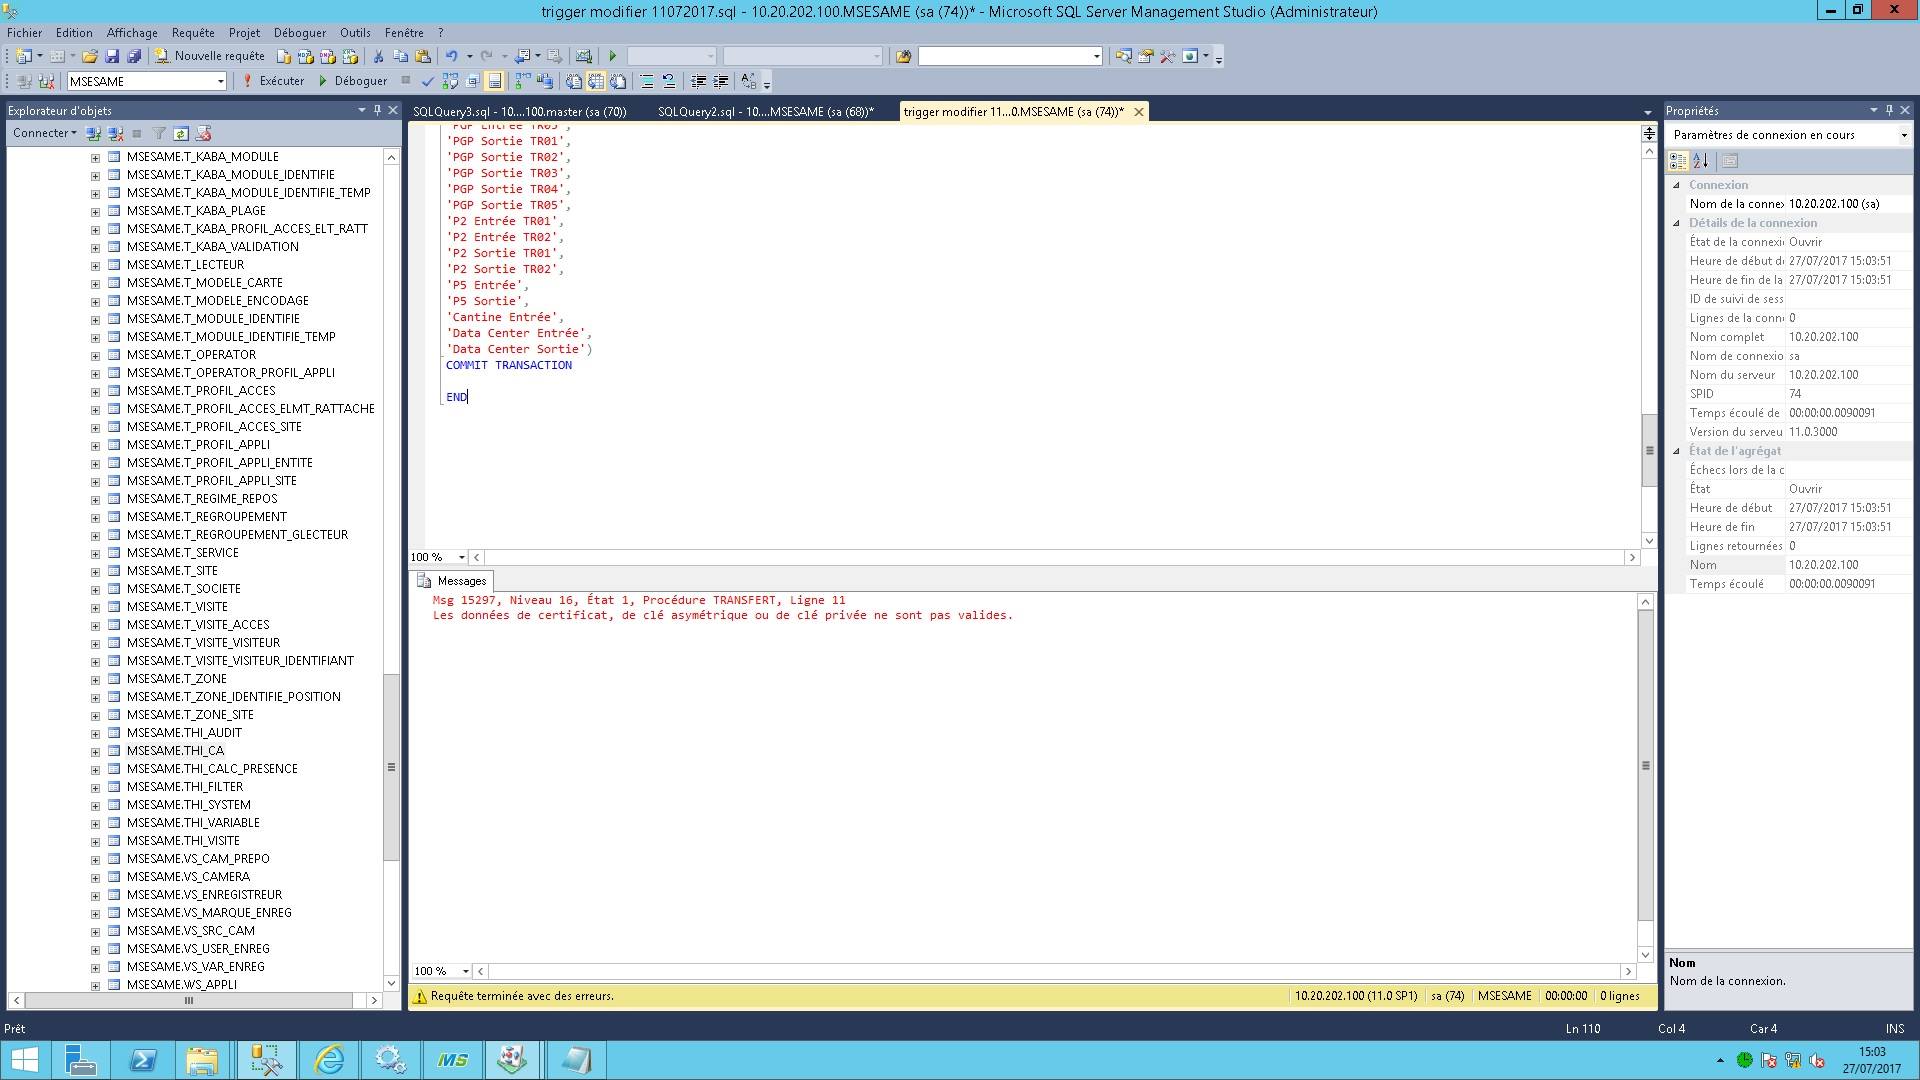Image resolution: width=1920 pixels, height=1080 pixels.
Task: Open the Fichier menu
Action: point(26,32)
